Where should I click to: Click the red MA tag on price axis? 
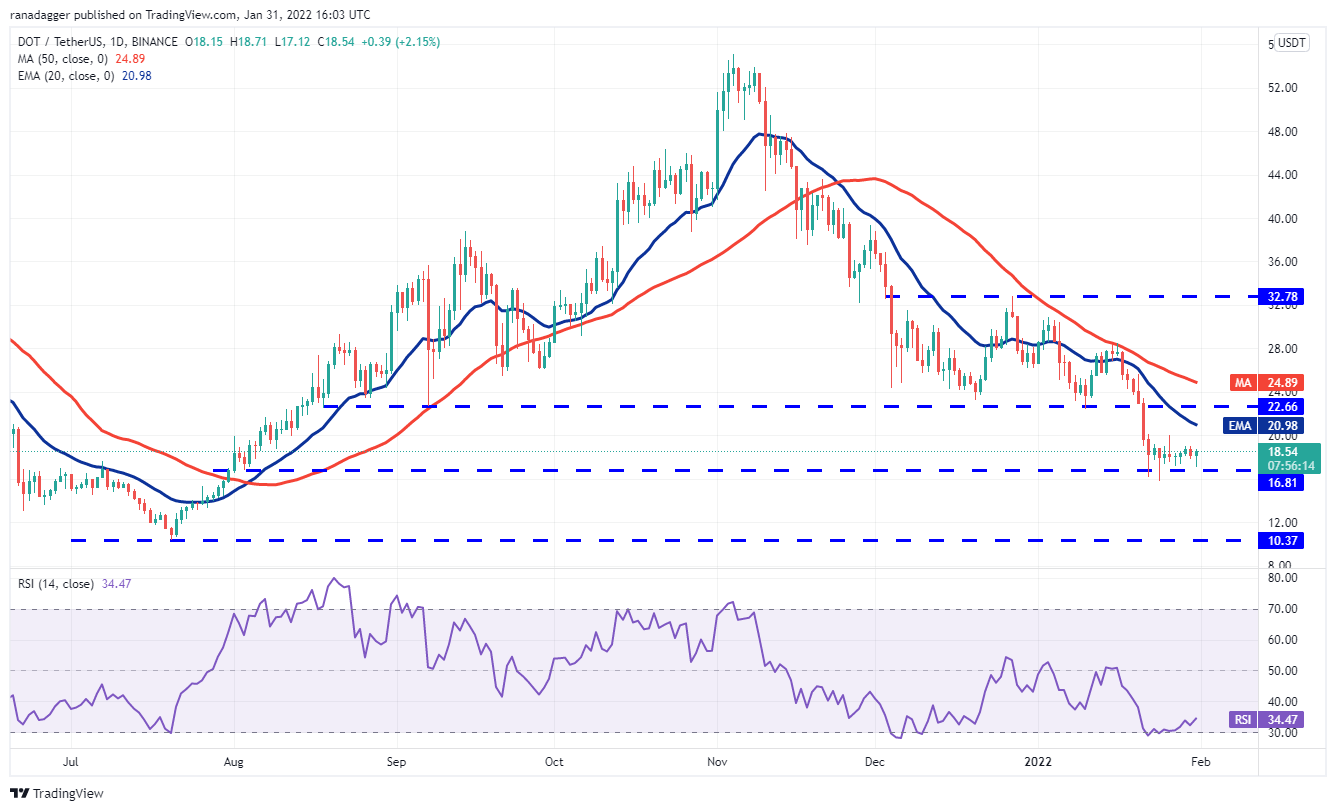(x=1241, y=382)
